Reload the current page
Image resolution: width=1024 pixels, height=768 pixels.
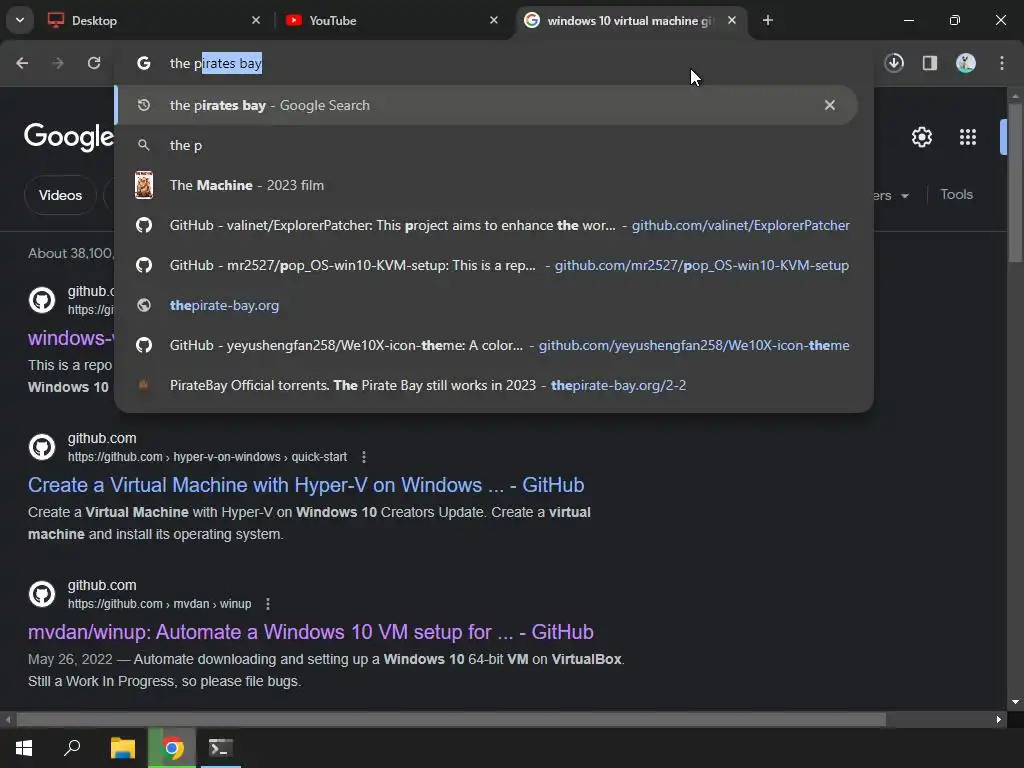(x=94, y=63)
